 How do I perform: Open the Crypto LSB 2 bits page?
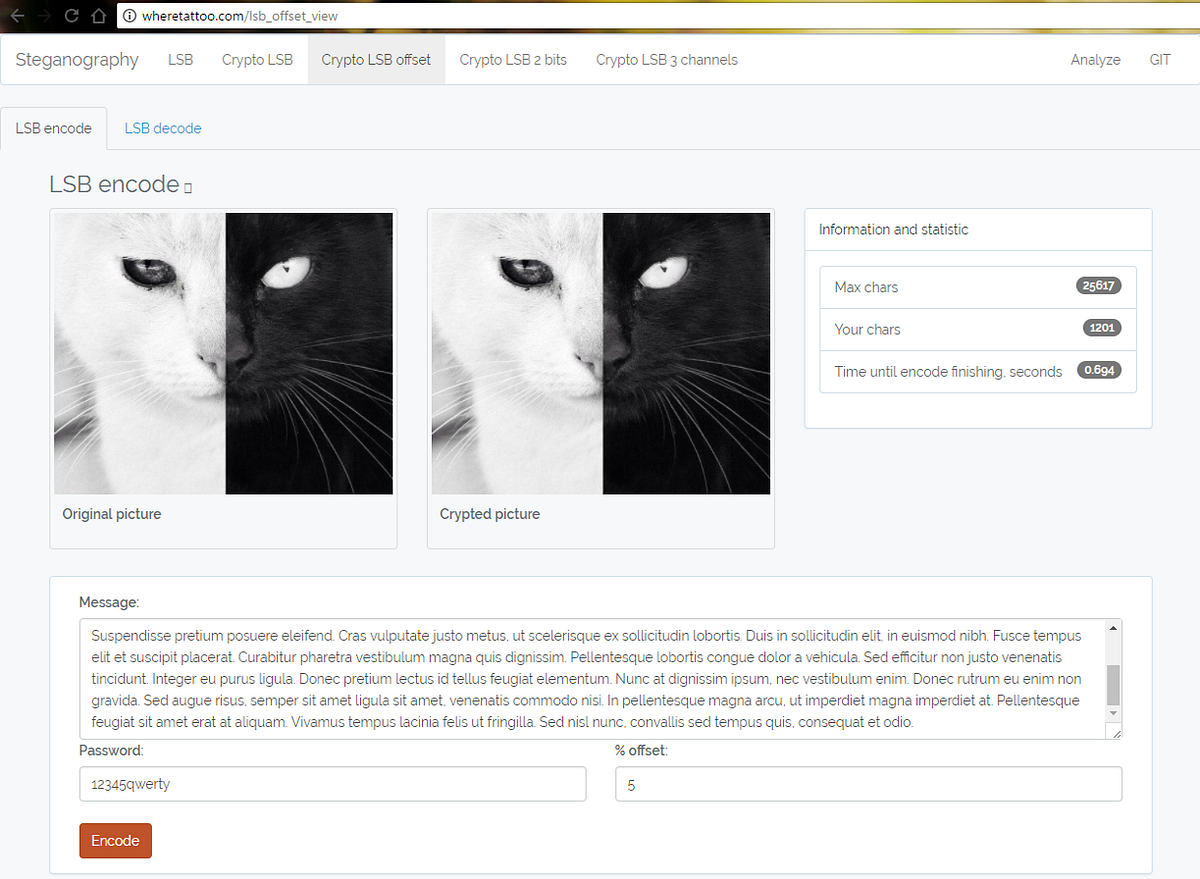click(513, 60)
